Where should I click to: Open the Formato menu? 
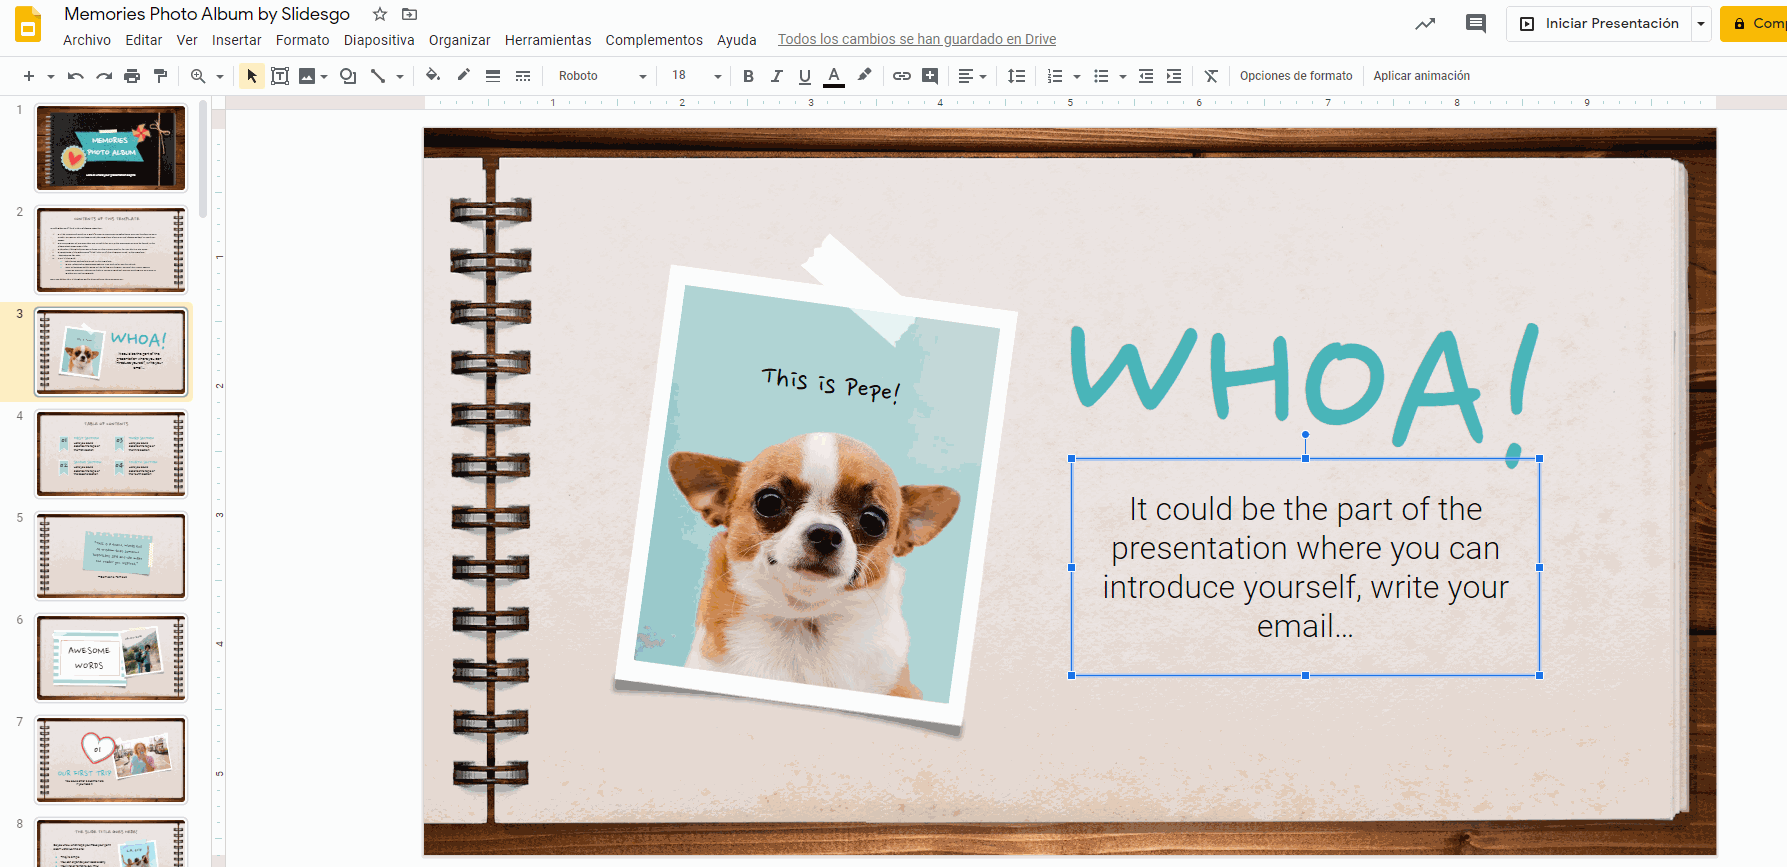click(303, 40)
